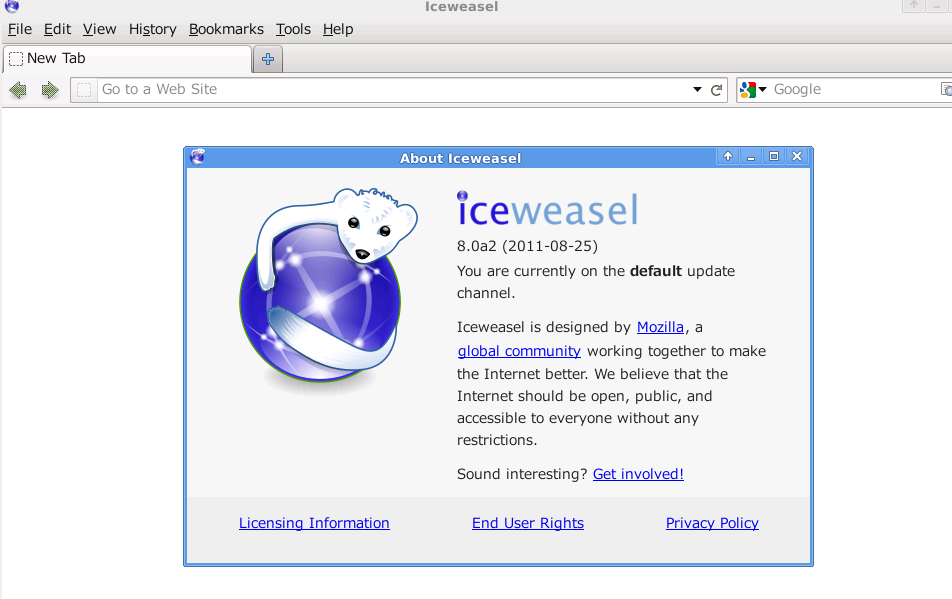Open the search engine selector dropdown arrow

[x=763, y=89]
